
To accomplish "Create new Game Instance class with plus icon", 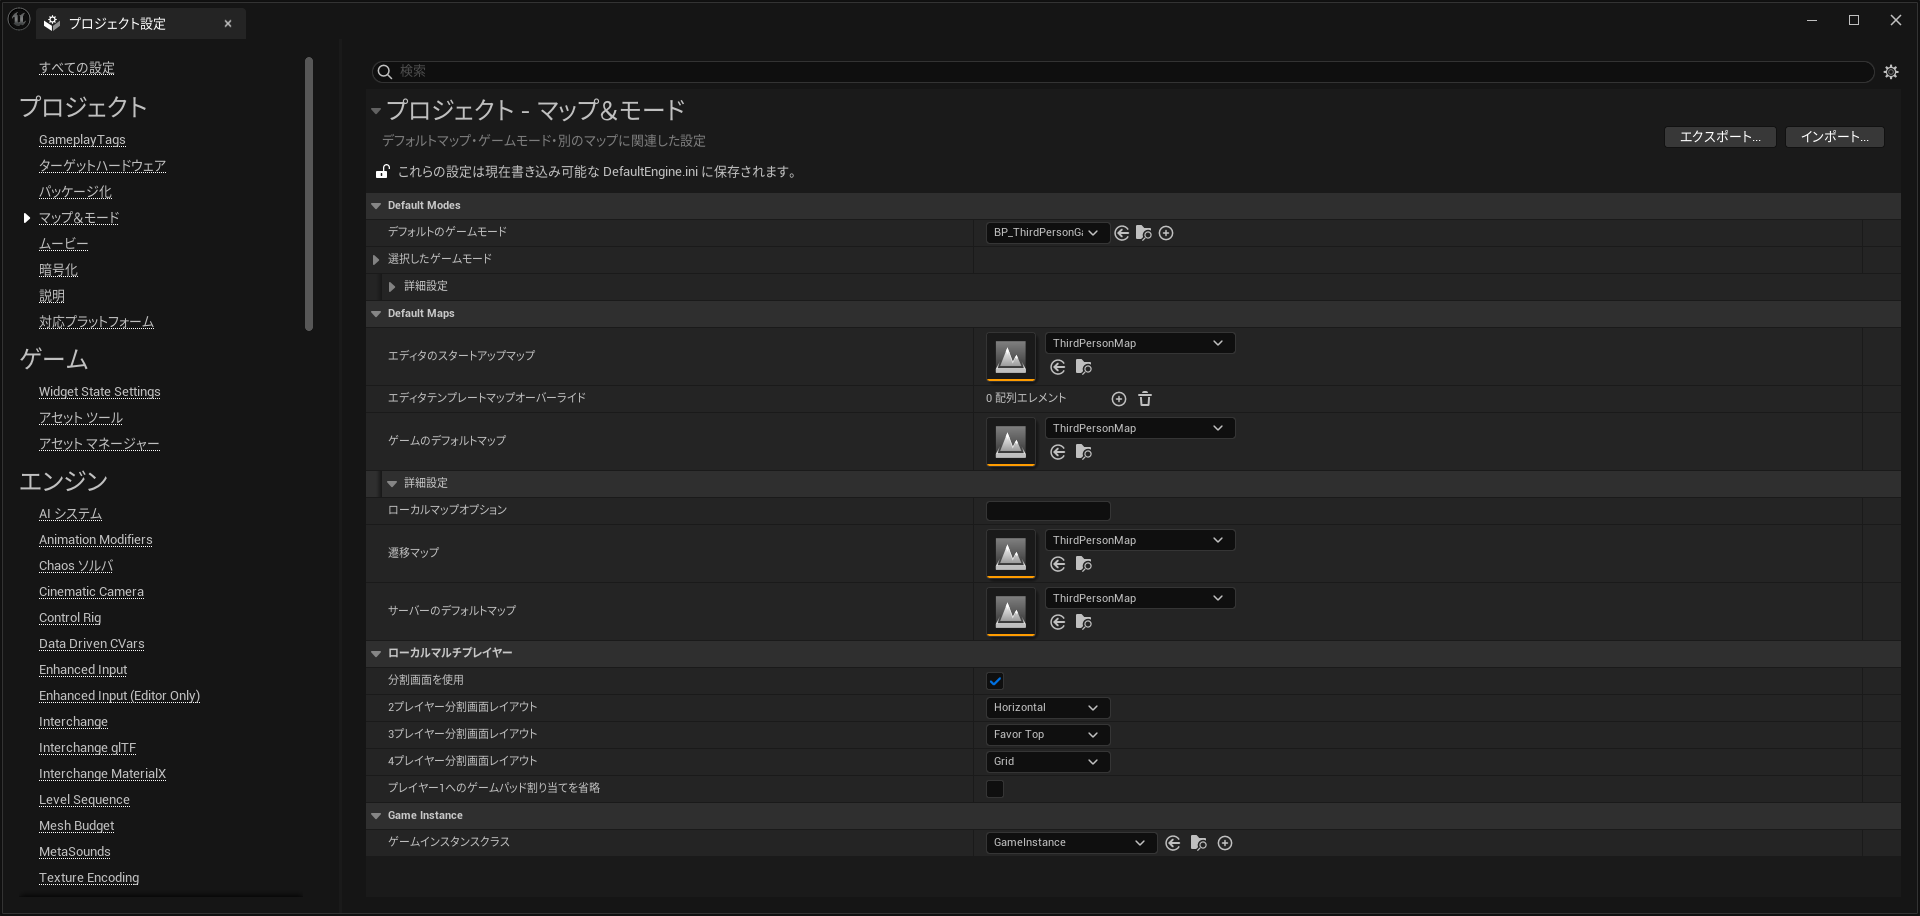I will click(x=1225, y=844).
